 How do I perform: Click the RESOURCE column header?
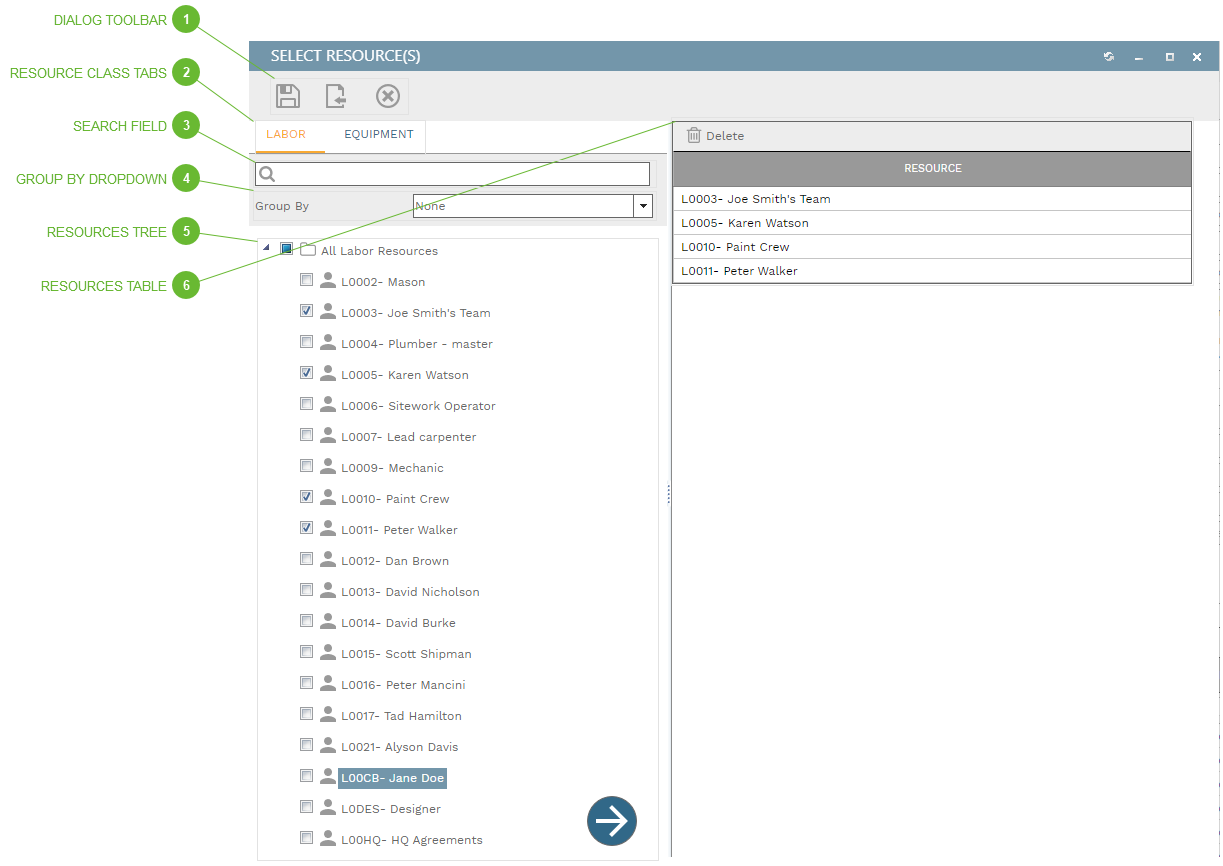point(932,169)
